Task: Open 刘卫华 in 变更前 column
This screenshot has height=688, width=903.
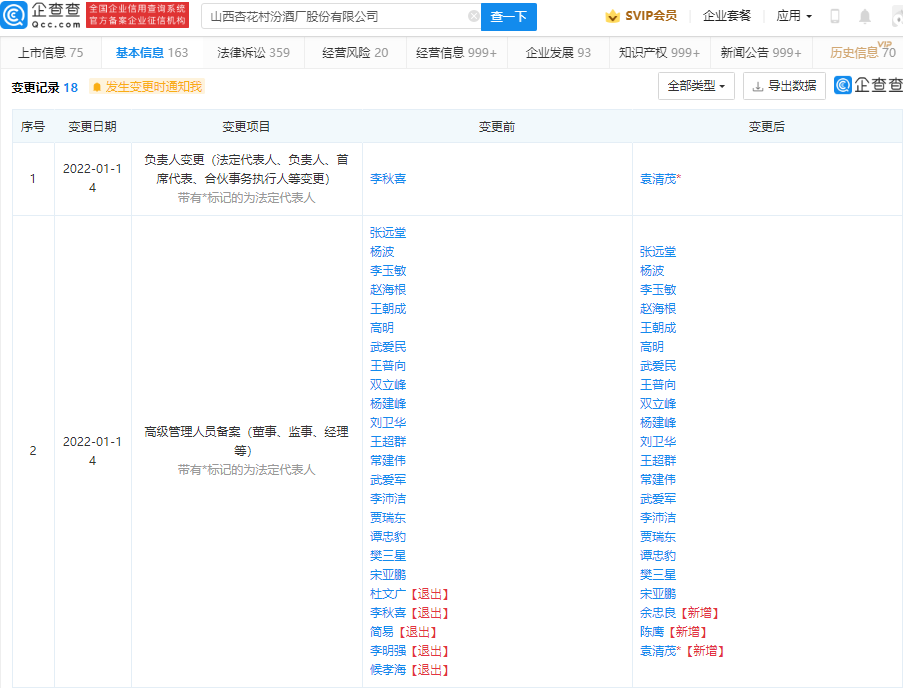Action: tap(388, 423)
